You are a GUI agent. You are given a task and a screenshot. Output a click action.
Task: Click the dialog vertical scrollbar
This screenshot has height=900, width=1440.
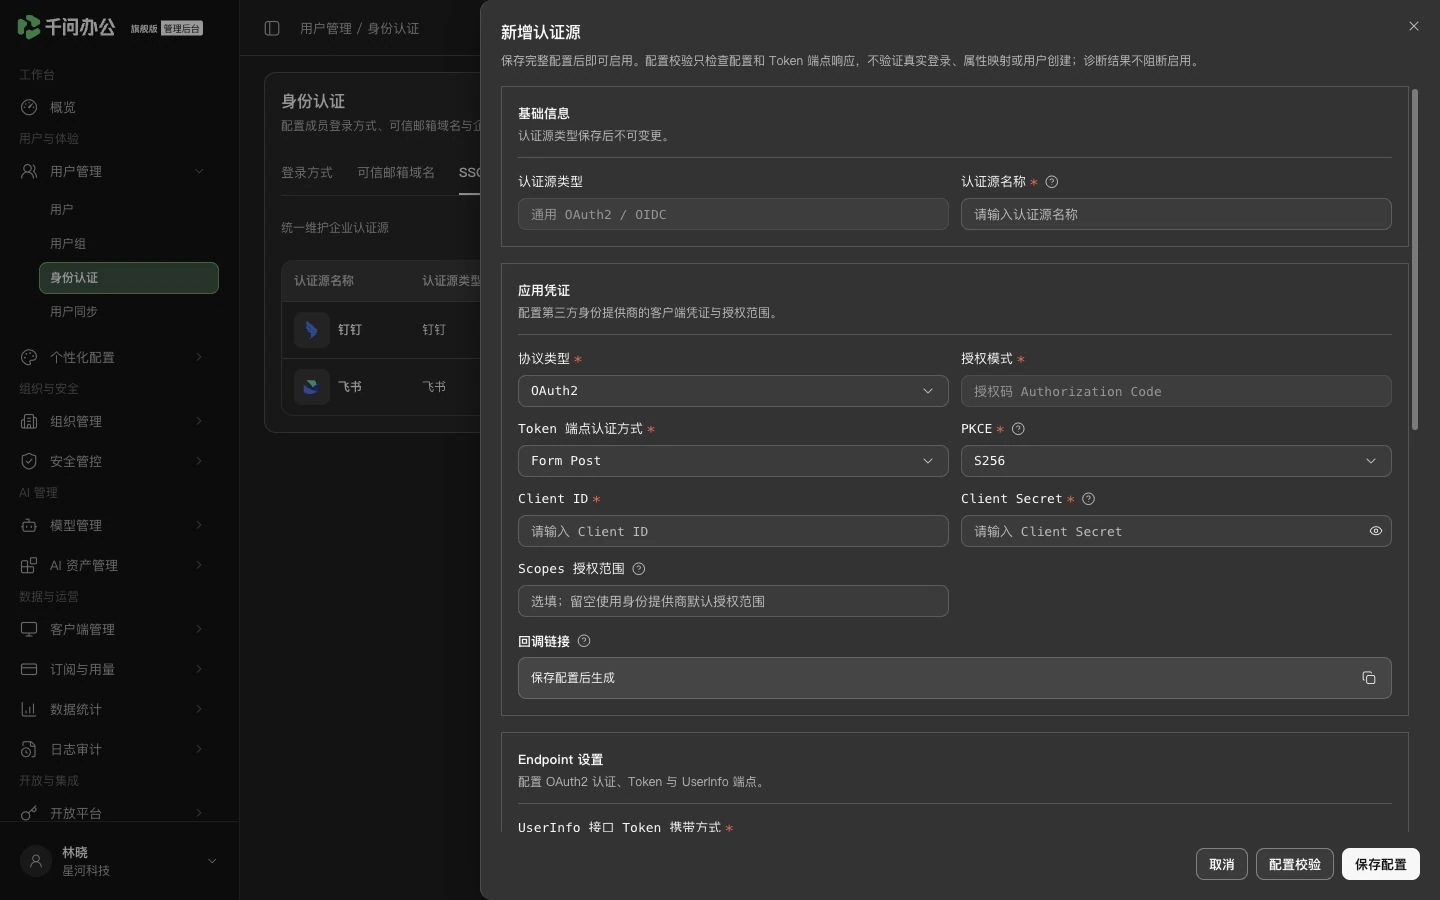click(x=1415, y=260)
